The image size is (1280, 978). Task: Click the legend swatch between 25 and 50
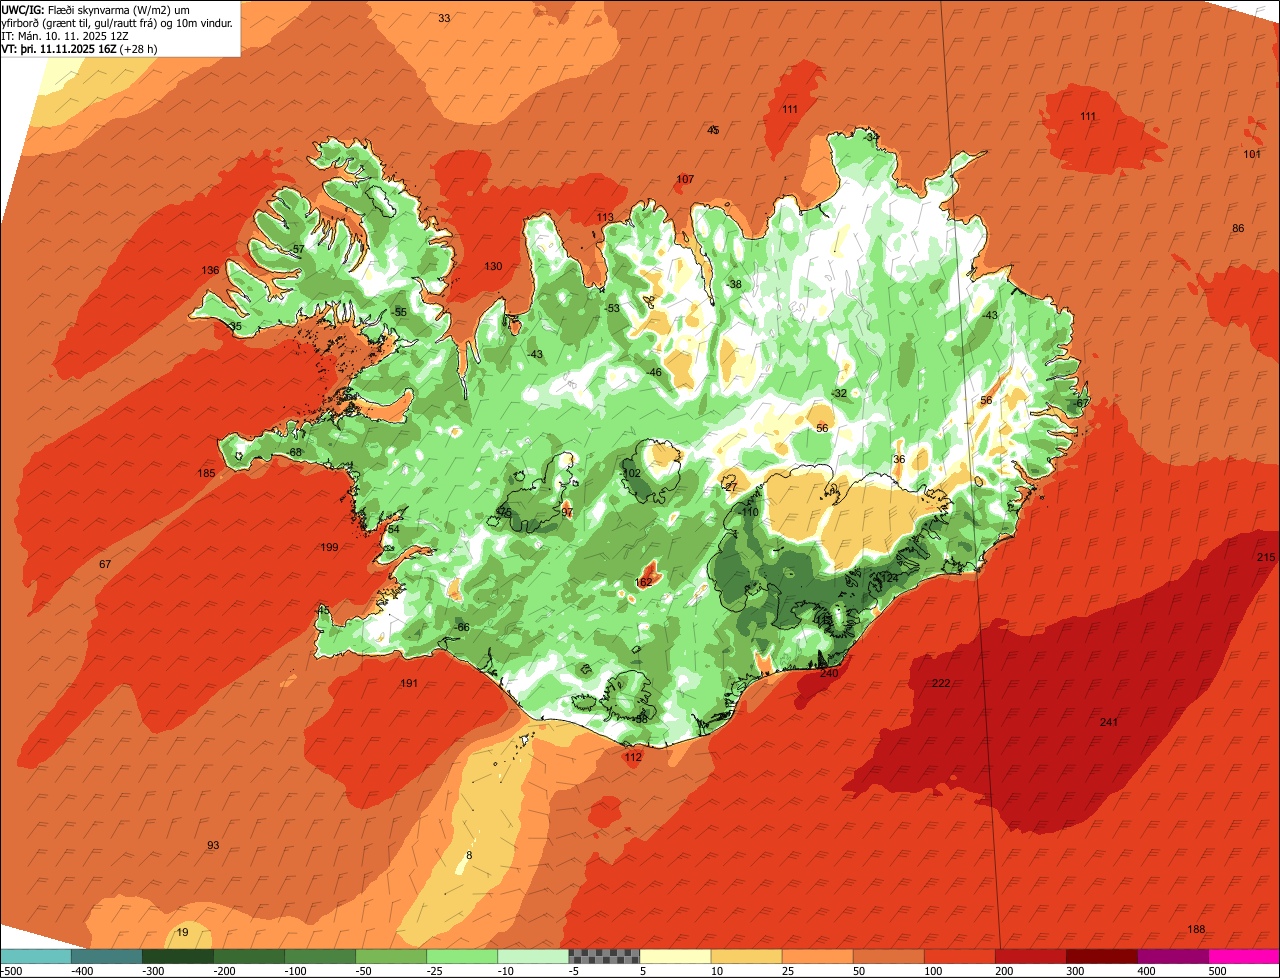(816, 956)
